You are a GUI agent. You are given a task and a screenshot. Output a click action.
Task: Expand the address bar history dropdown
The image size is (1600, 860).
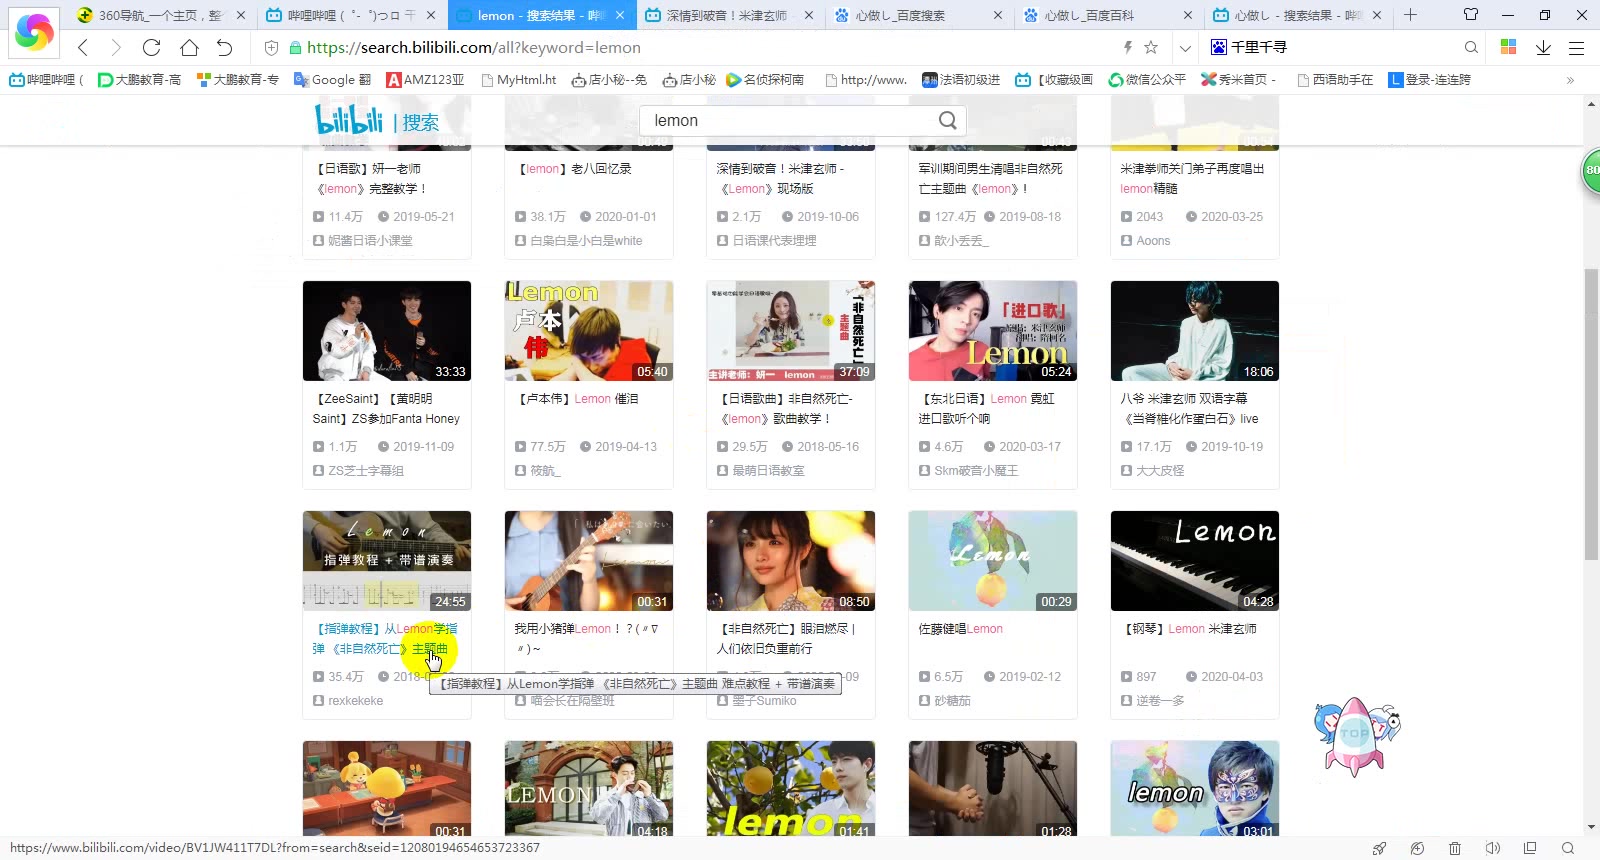(1185, 47)
